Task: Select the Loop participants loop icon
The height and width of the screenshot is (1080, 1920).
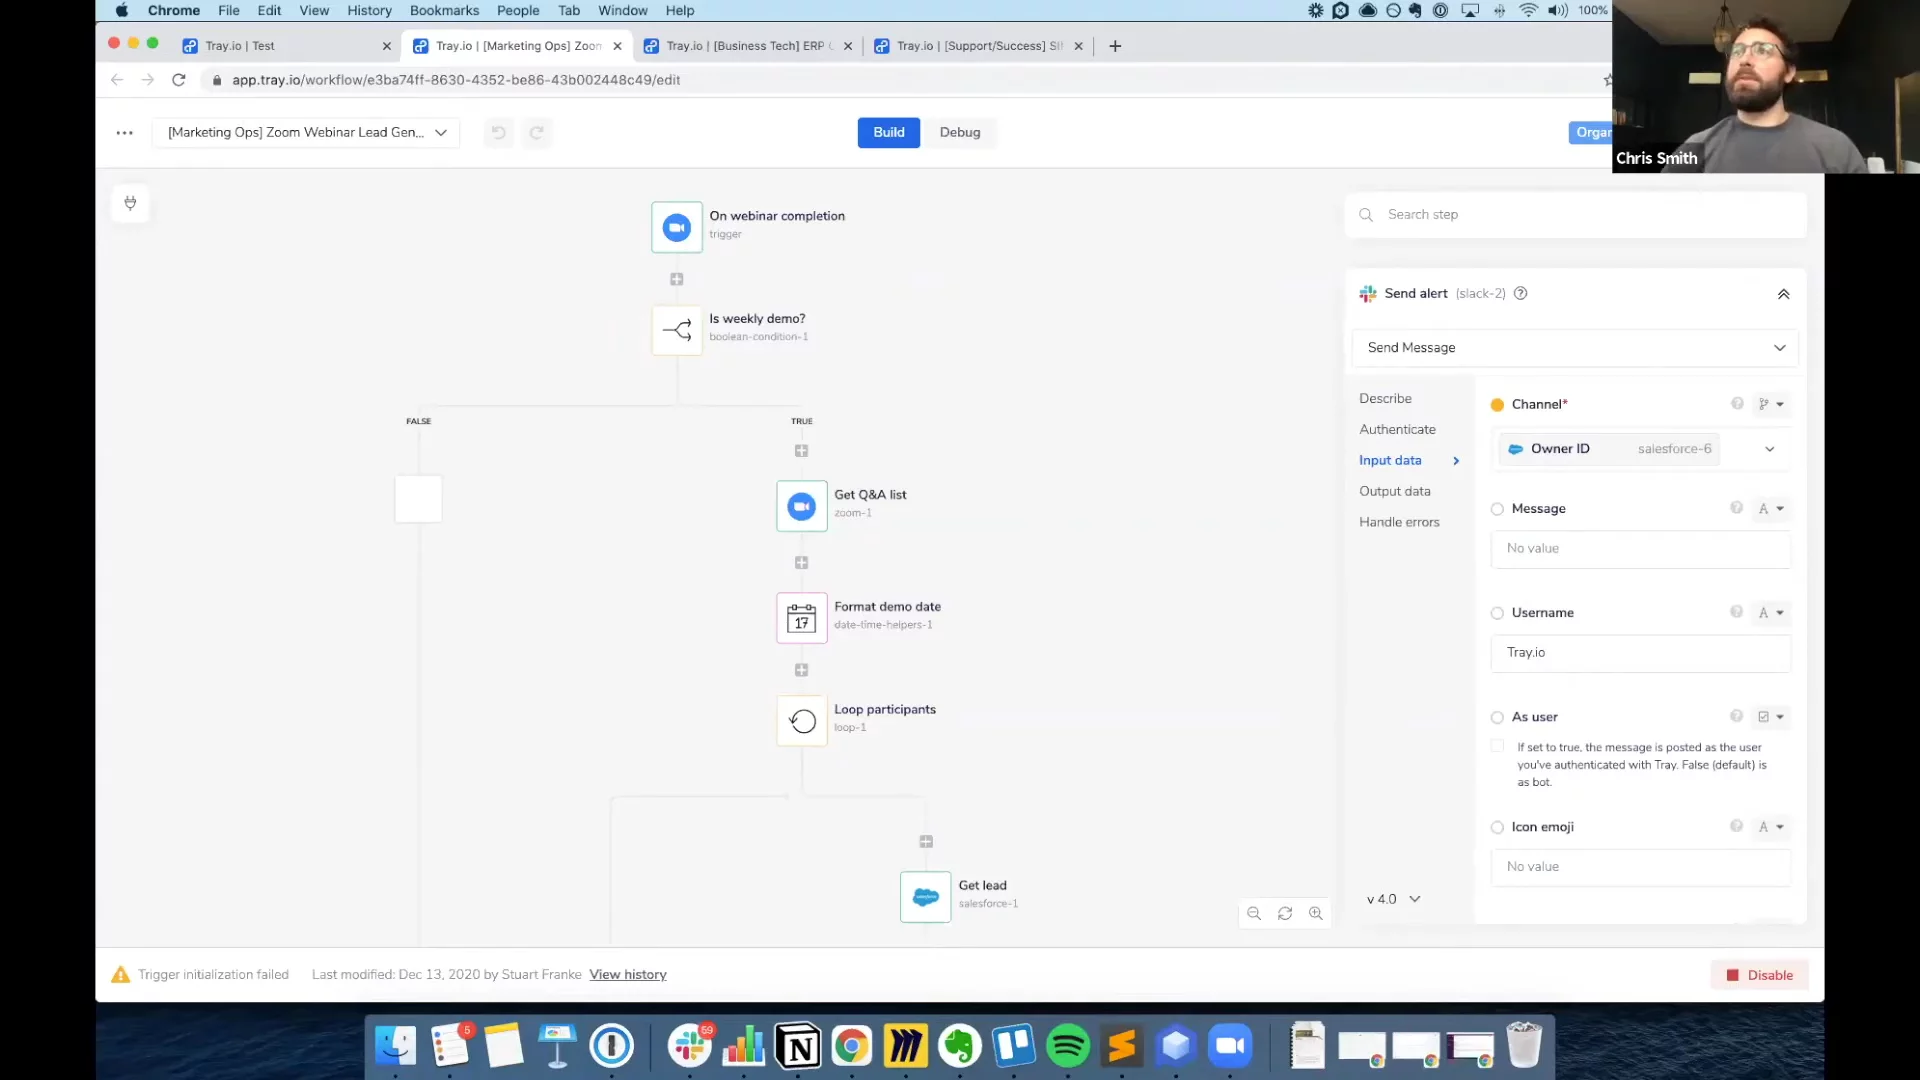Action: pyautogui.click(x=801, y=721)
